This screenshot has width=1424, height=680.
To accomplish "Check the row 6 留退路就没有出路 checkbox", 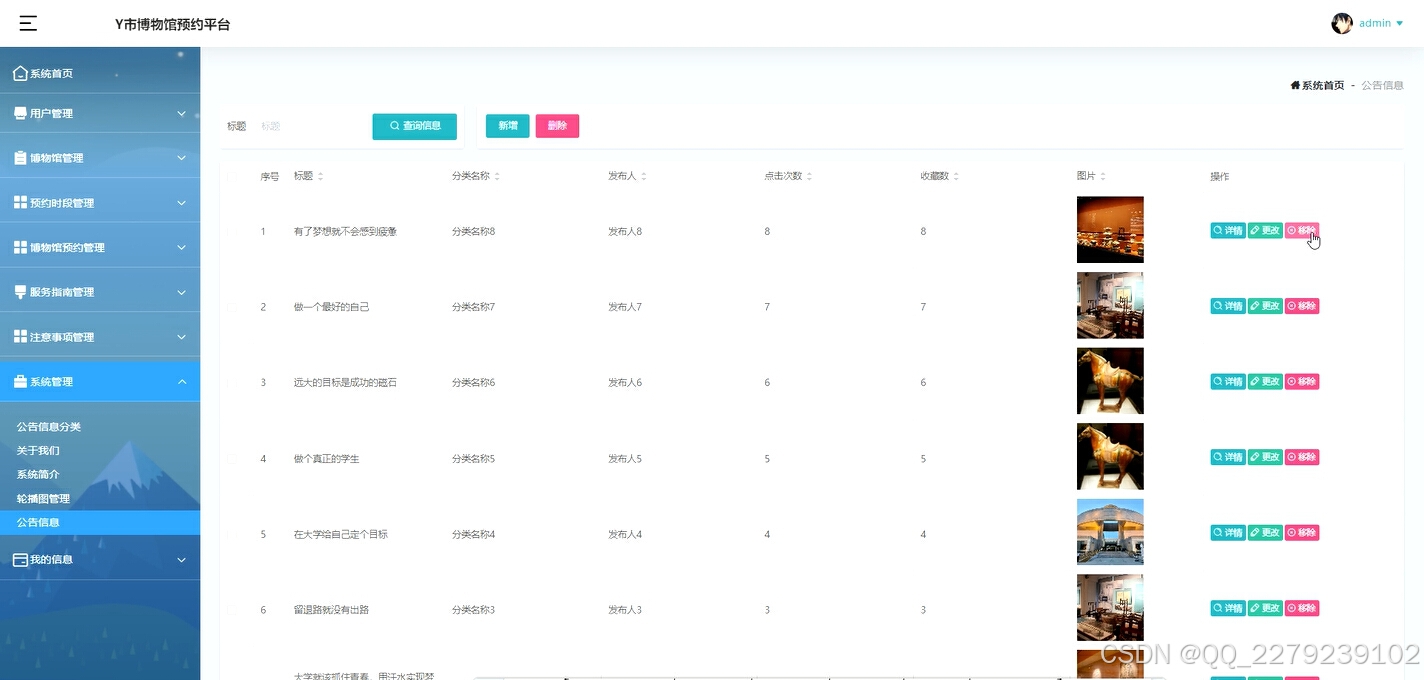I will 232,609.
